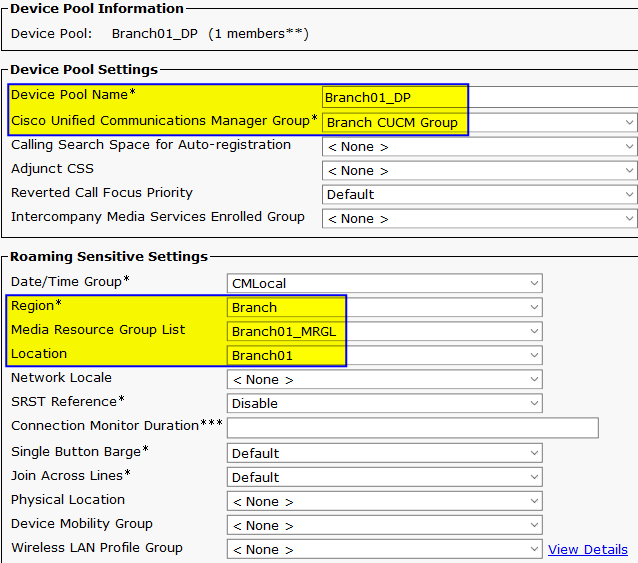
Task: Click the Device Pool Name label
Action: [x=72, y=95]
